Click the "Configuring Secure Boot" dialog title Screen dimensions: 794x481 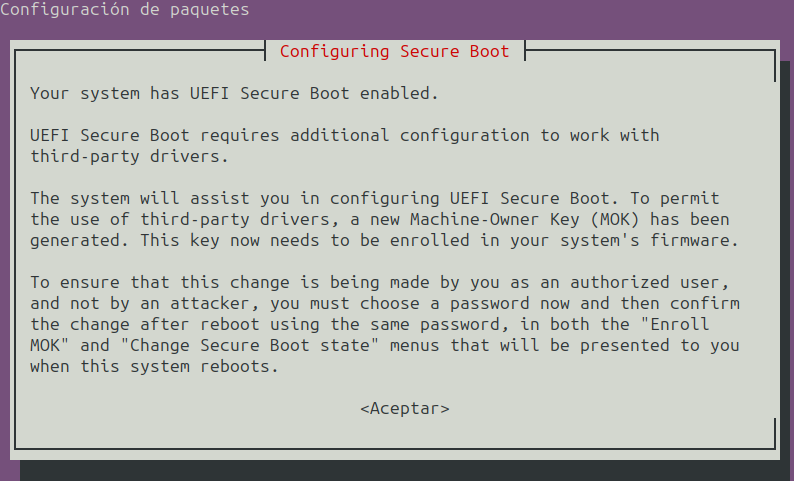(x=394, y=51)
